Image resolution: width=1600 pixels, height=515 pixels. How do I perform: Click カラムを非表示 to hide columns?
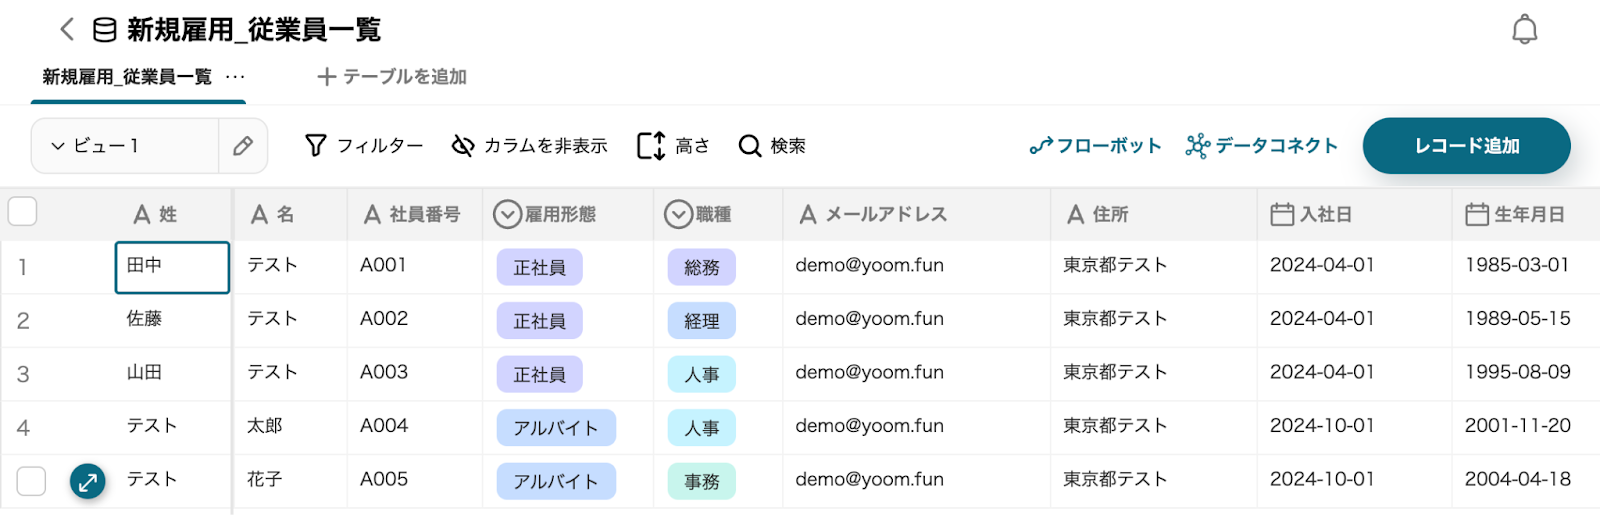[x=530, y=146]
